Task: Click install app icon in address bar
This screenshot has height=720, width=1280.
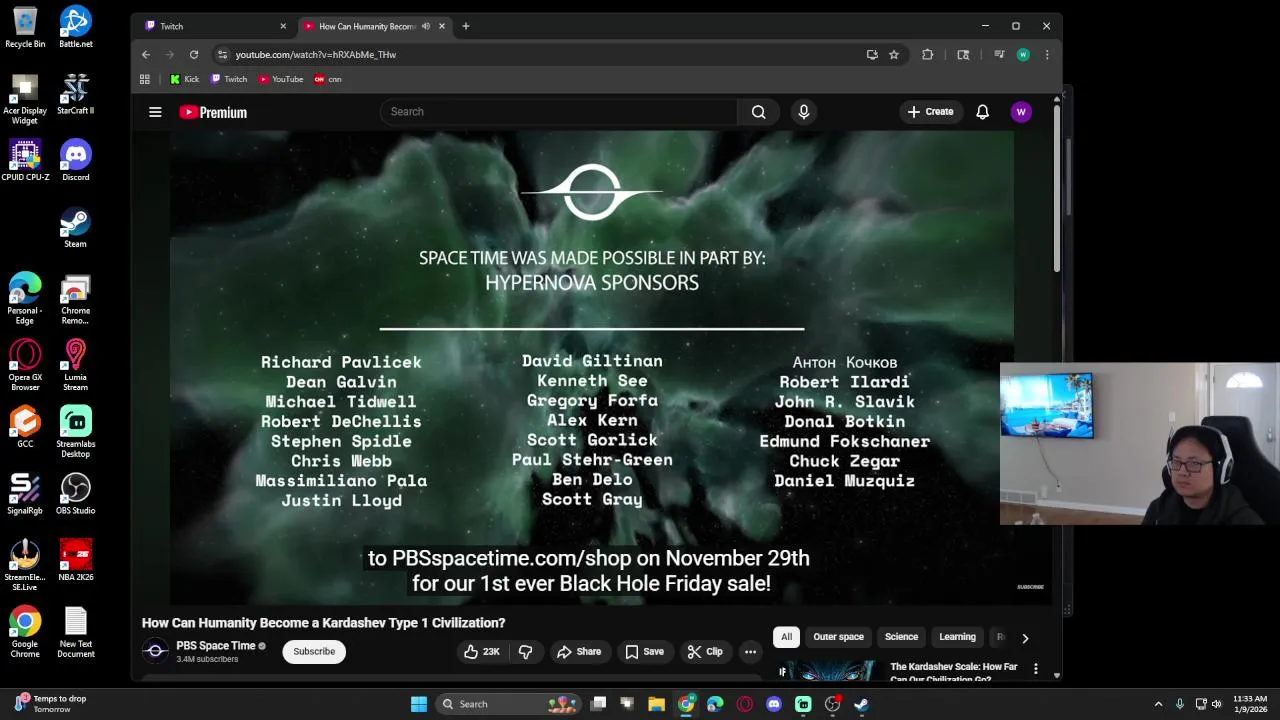Action: [872, 55]
